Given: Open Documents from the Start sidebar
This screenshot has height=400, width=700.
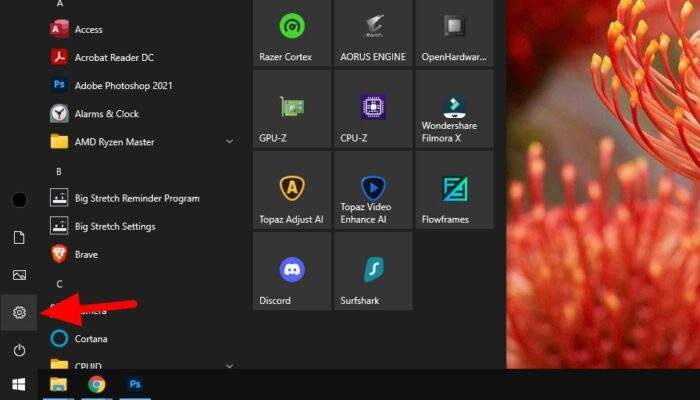Looking at the screenshot, I should 19,238.
